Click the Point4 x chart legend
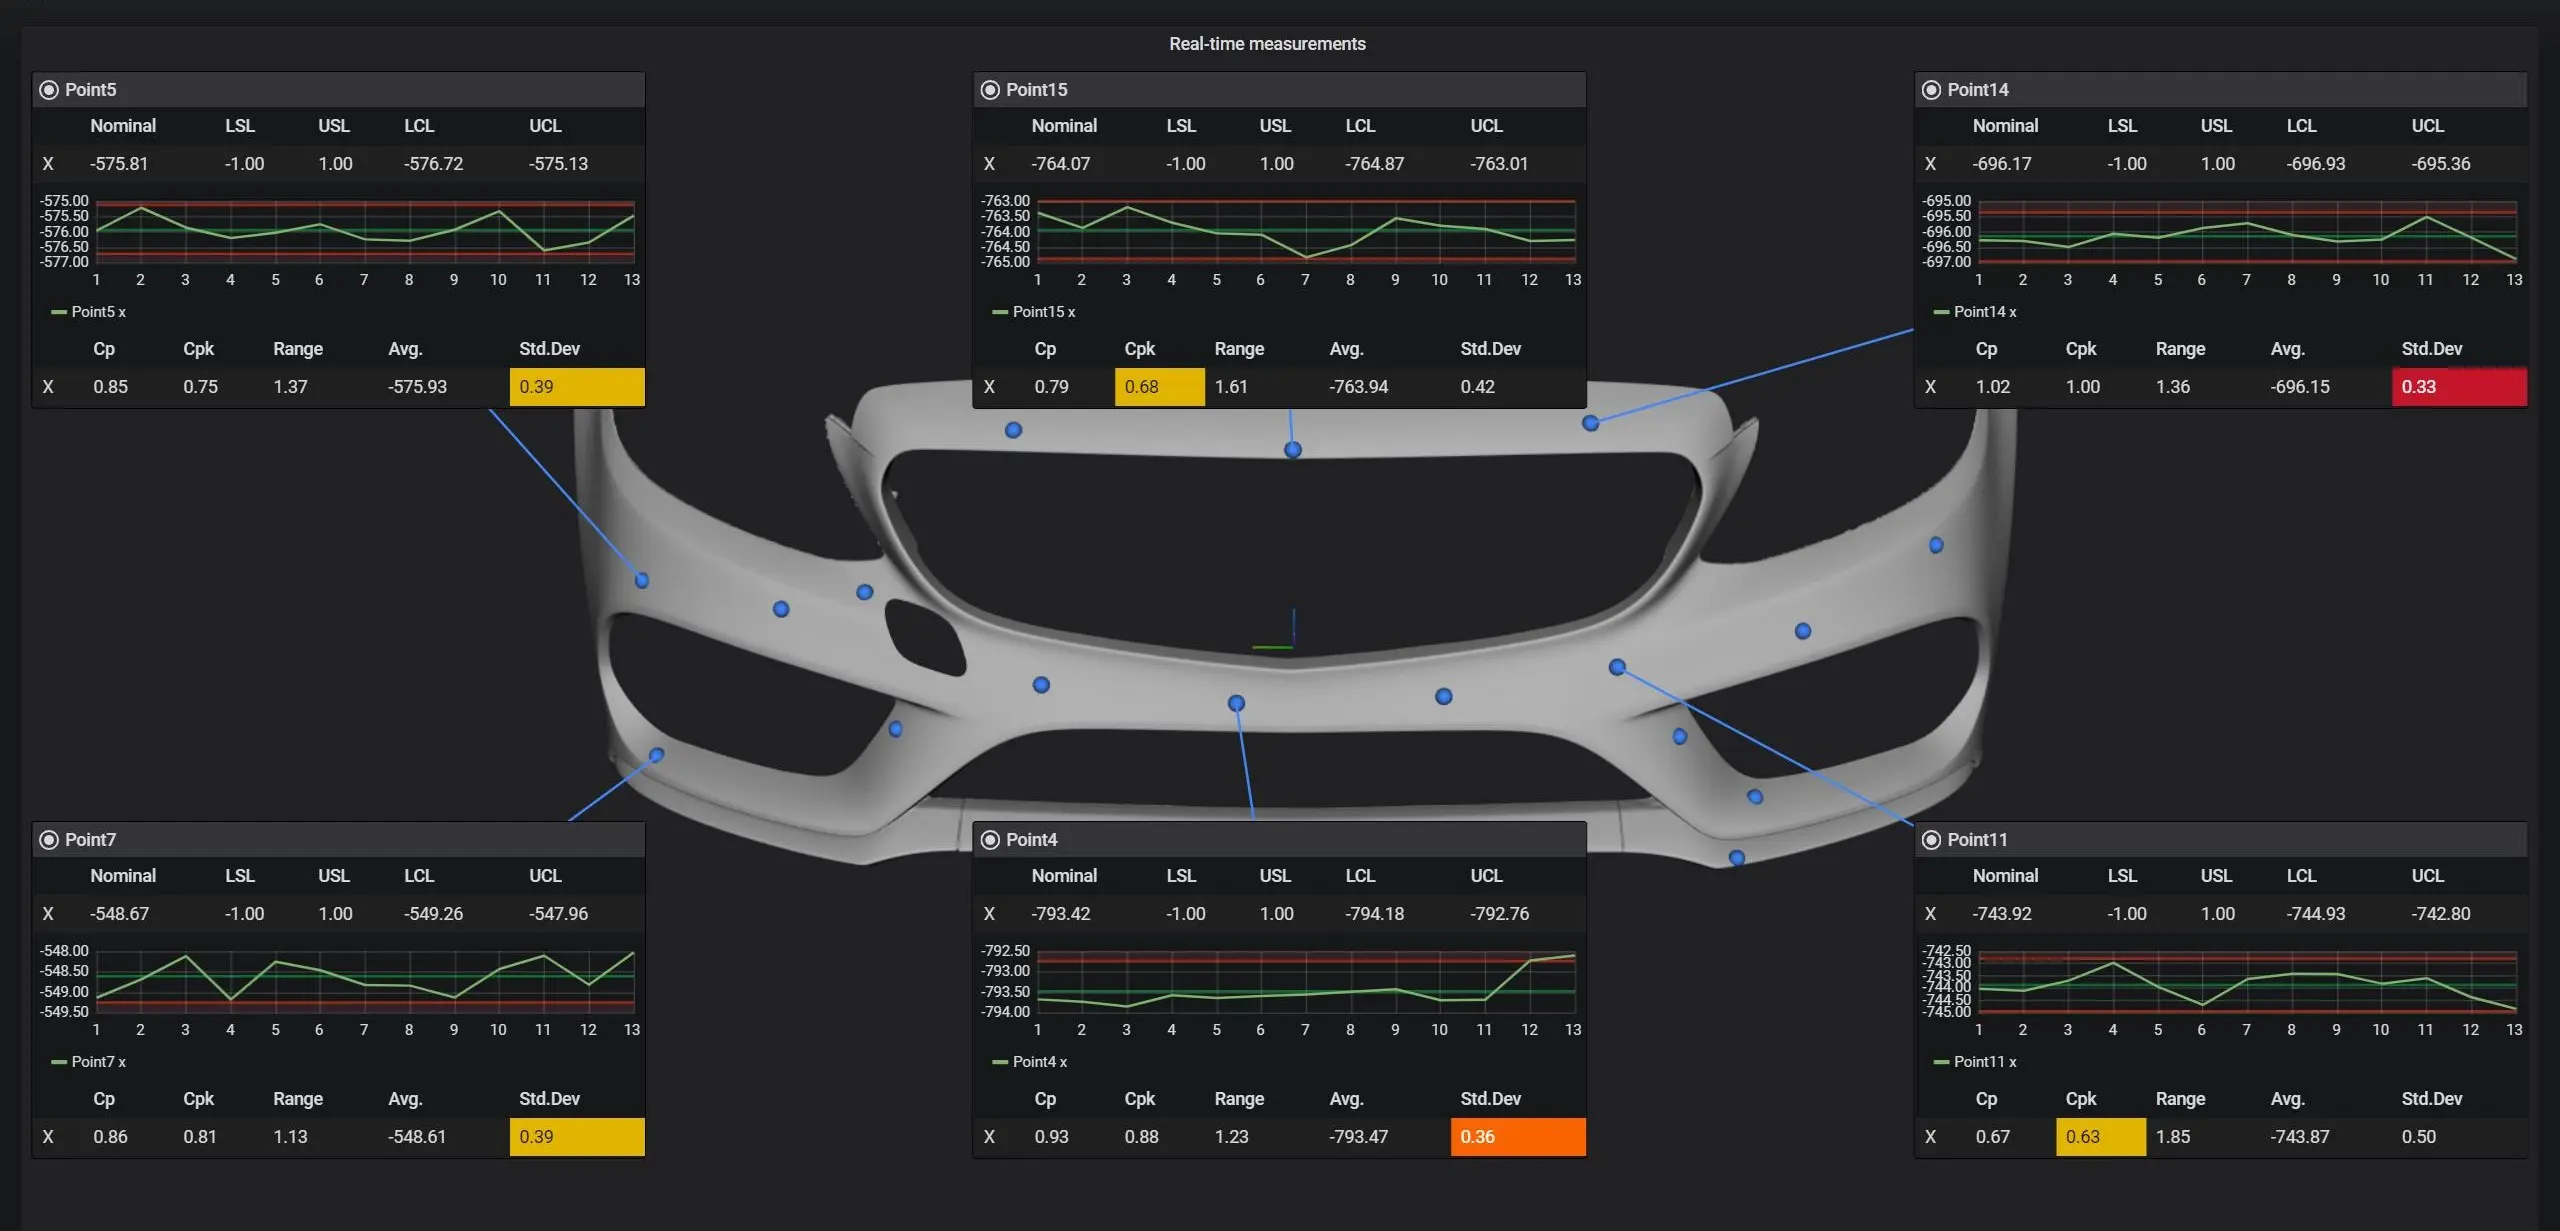 (x=1030, y=1062)
